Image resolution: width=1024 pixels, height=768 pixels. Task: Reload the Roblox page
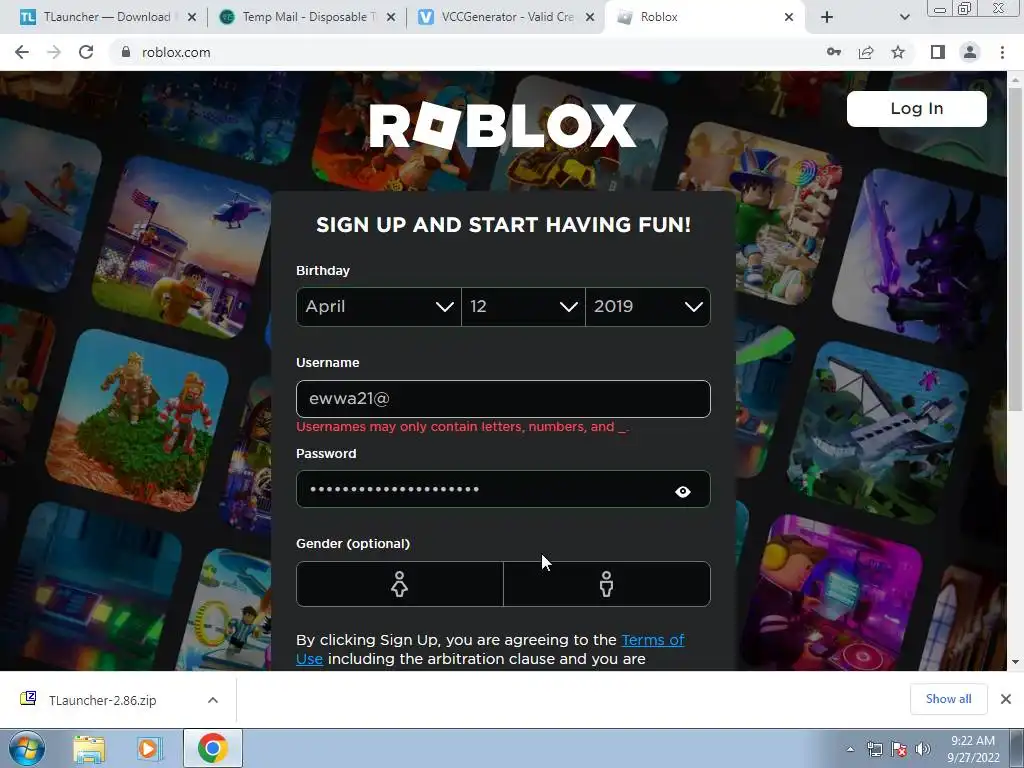[x=86, y=52]
